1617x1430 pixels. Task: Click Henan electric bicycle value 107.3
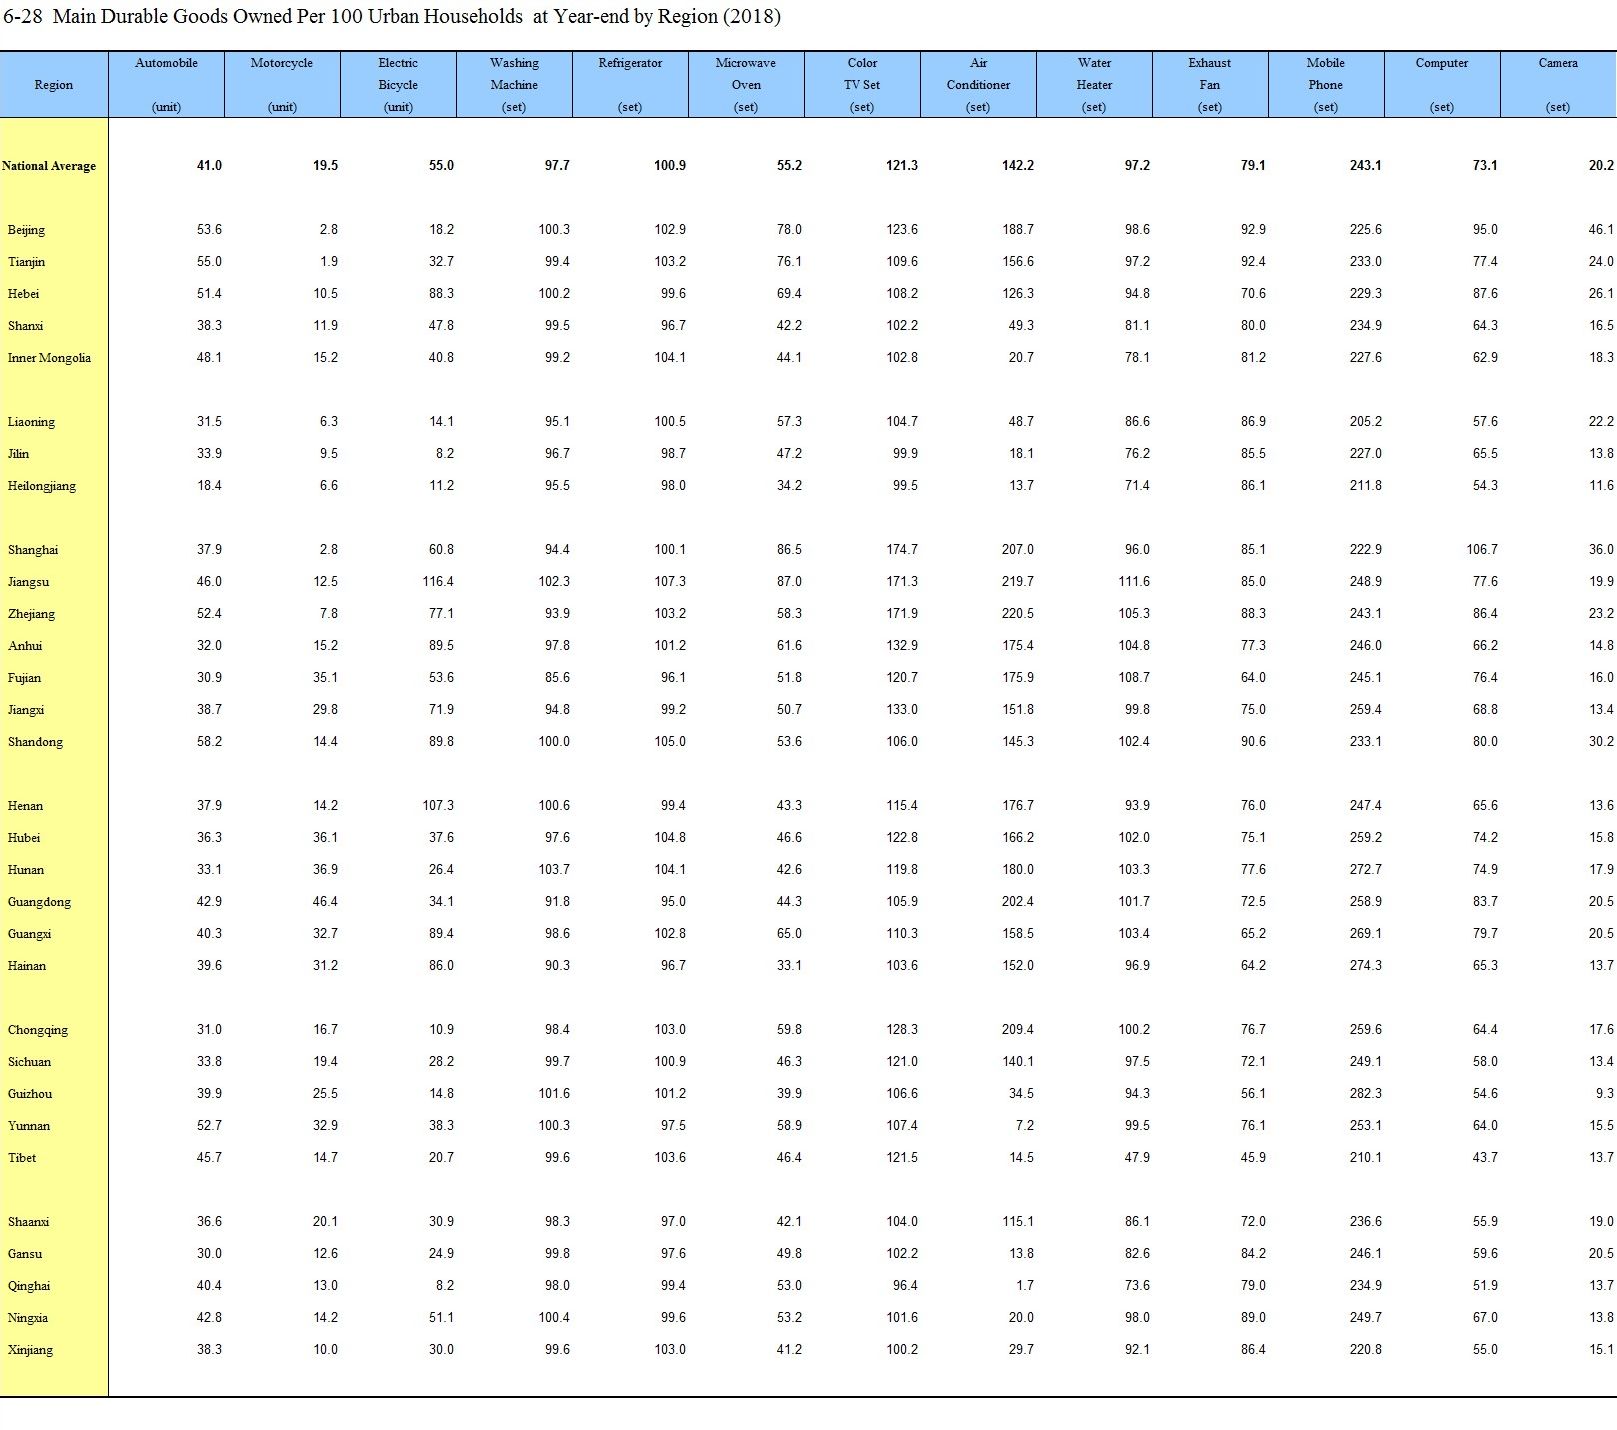(x=438, y=806)
